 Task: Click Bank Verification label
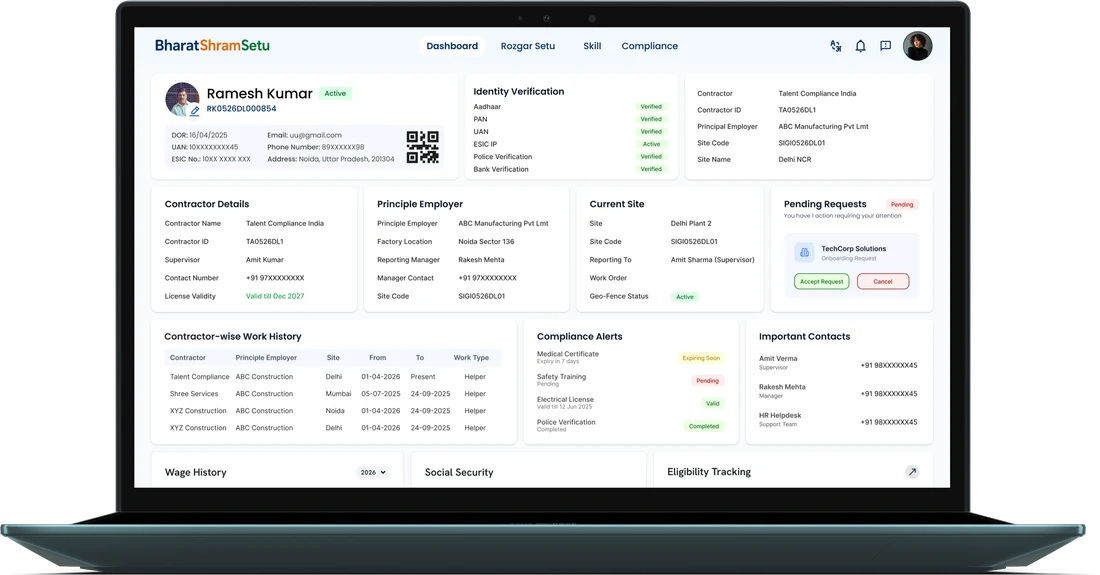click(x=501, y=169)
